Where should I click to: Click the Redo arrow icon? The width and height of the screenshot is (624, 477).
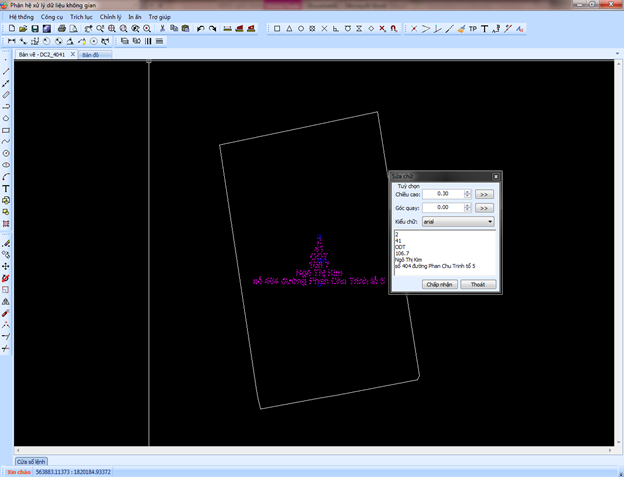214,29
